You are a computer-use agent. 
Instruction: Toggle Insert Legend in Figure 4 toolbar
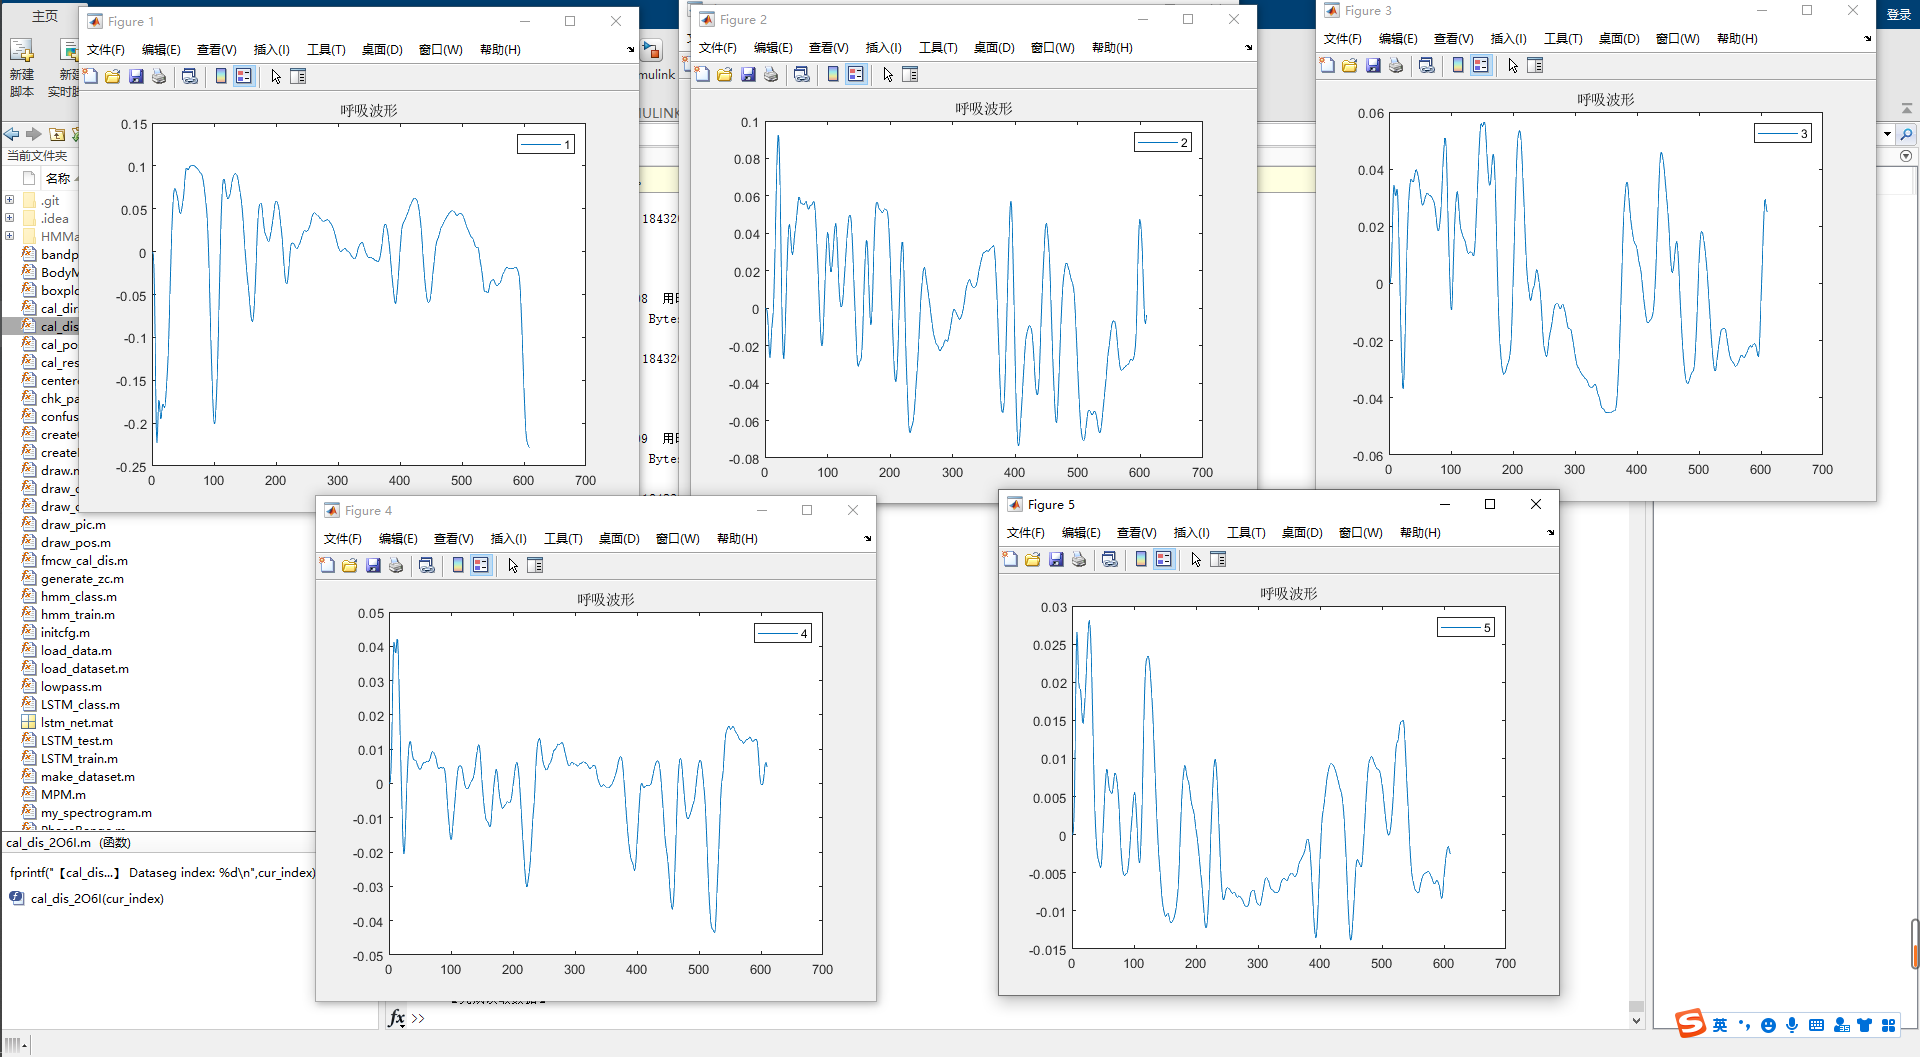pos(481,566)
